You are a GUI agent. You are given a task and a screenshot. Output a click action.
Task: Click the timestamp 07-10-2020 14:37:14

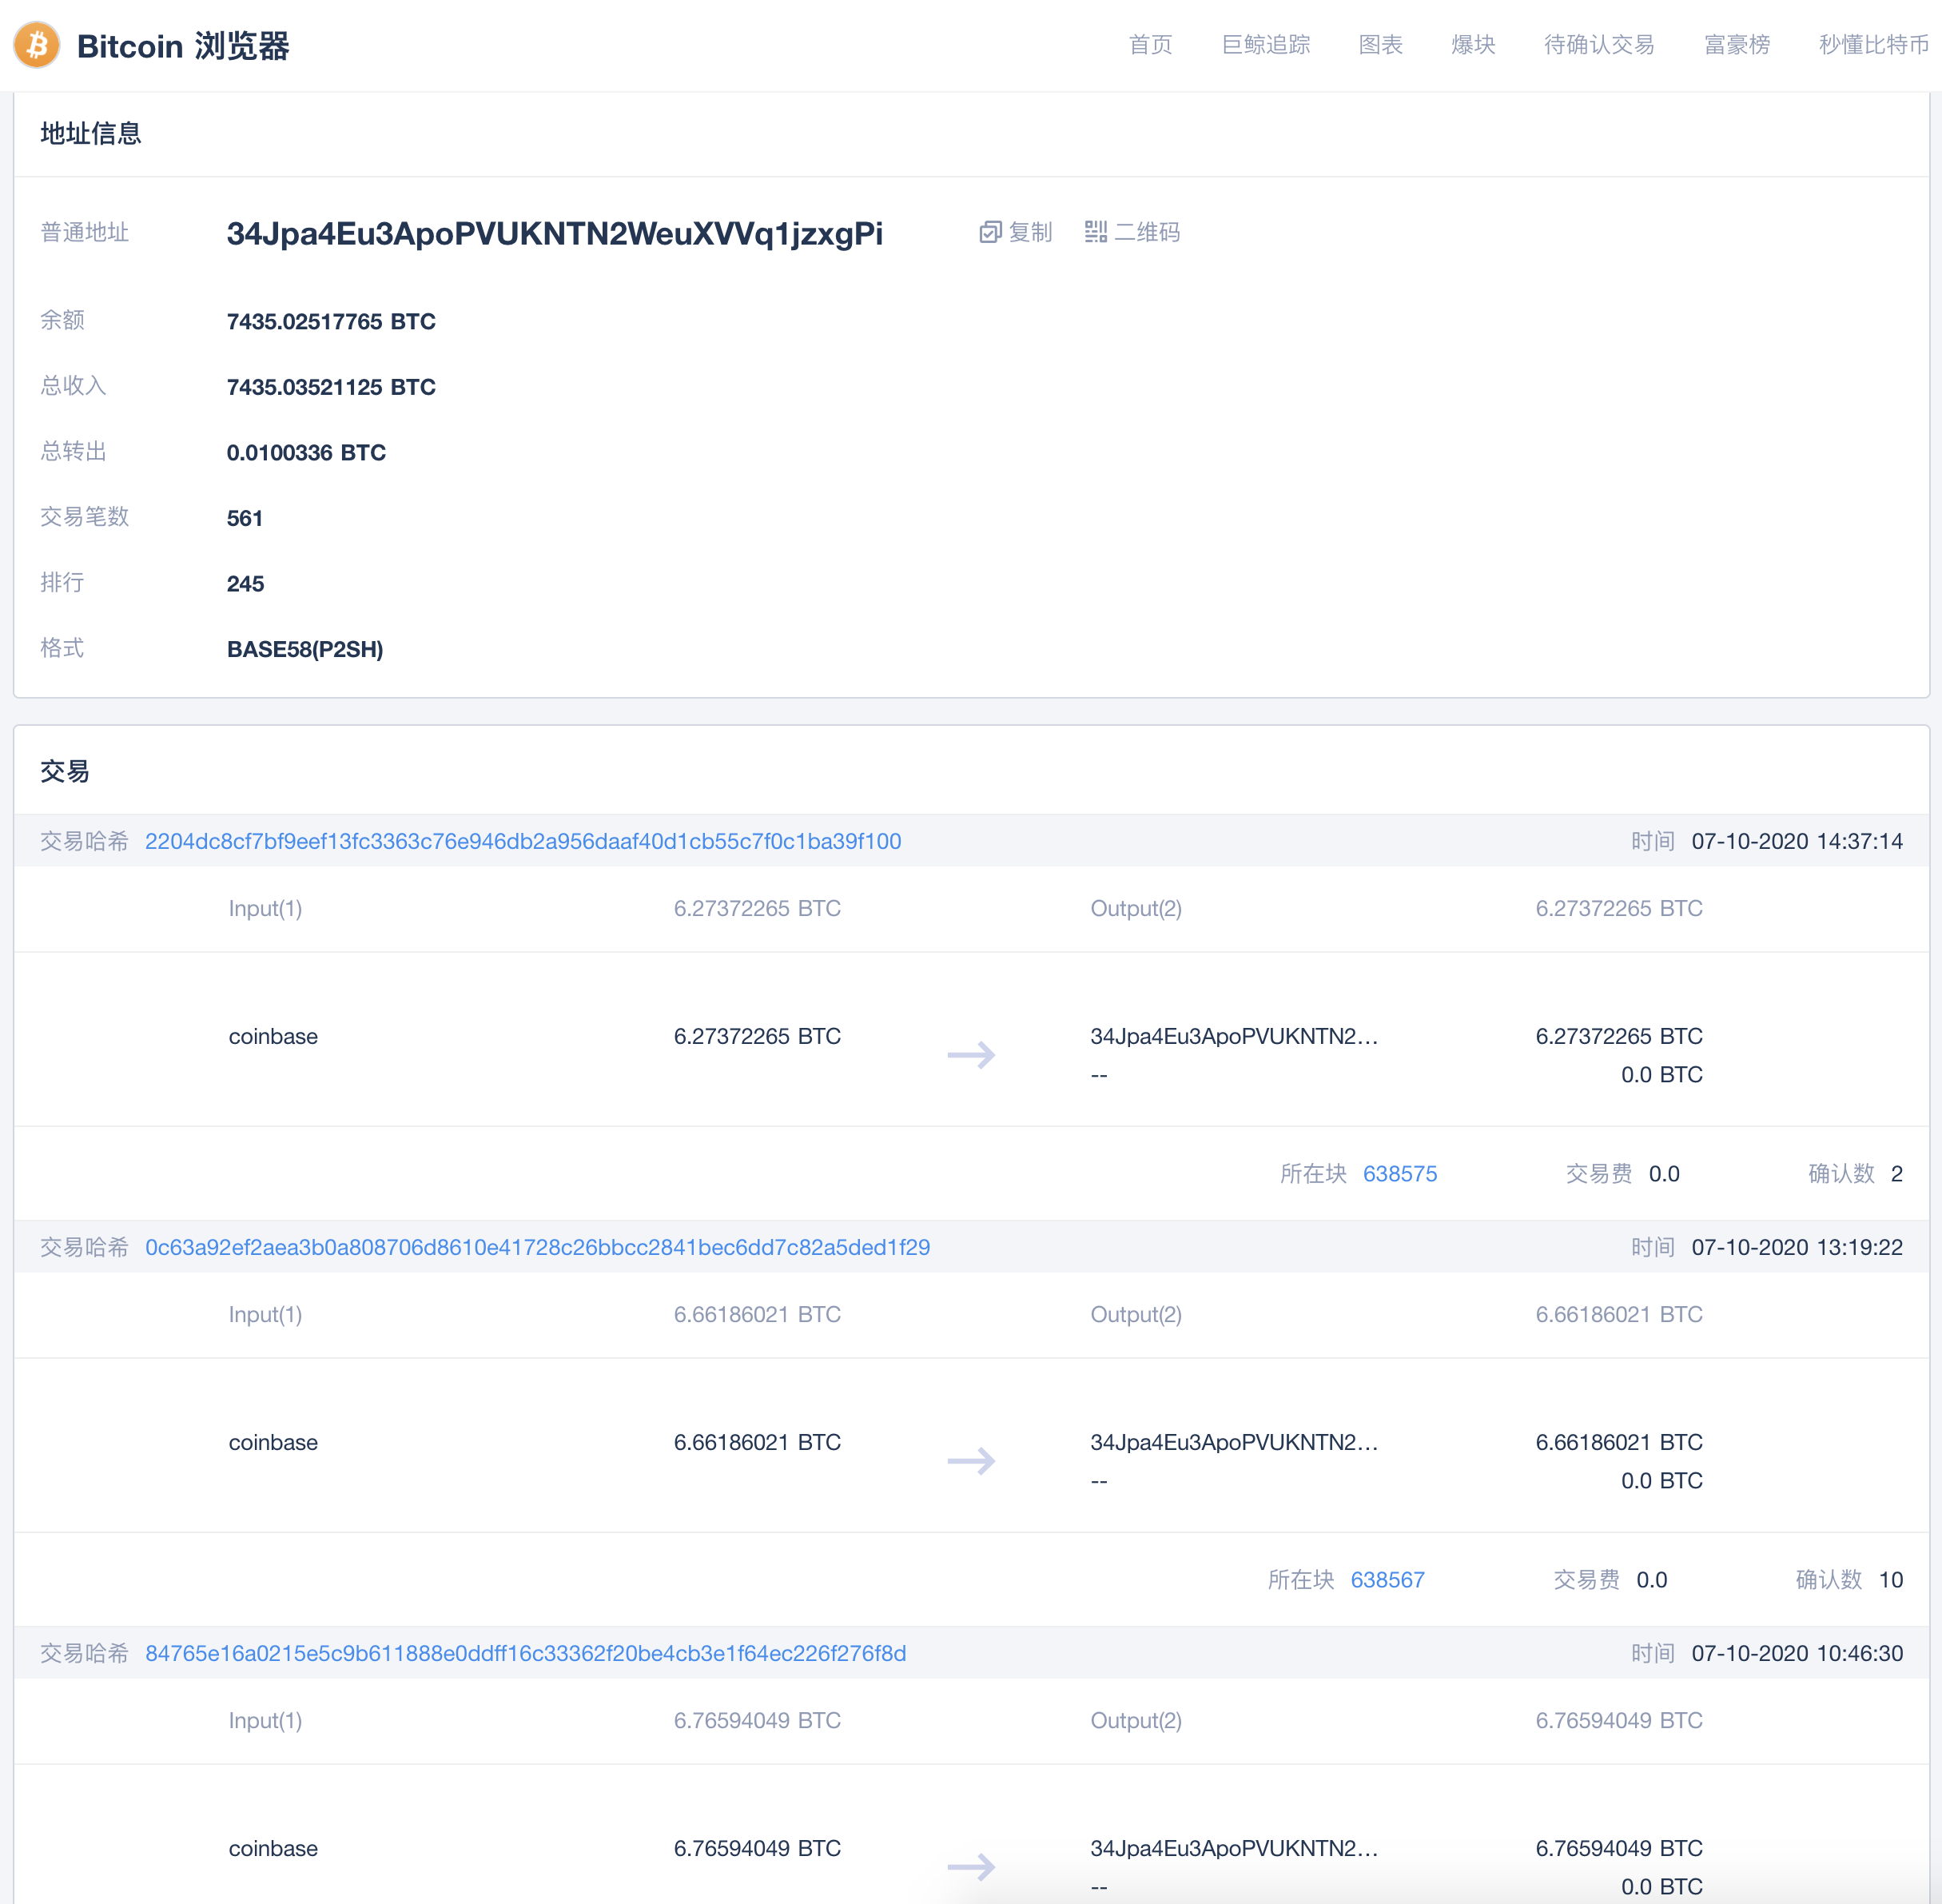[x=1797, y=841]
